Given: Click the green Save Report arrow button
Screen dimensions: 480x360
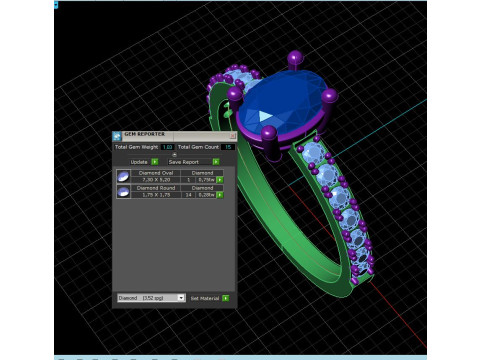Looking at the screenshot, I should point(216,162).
